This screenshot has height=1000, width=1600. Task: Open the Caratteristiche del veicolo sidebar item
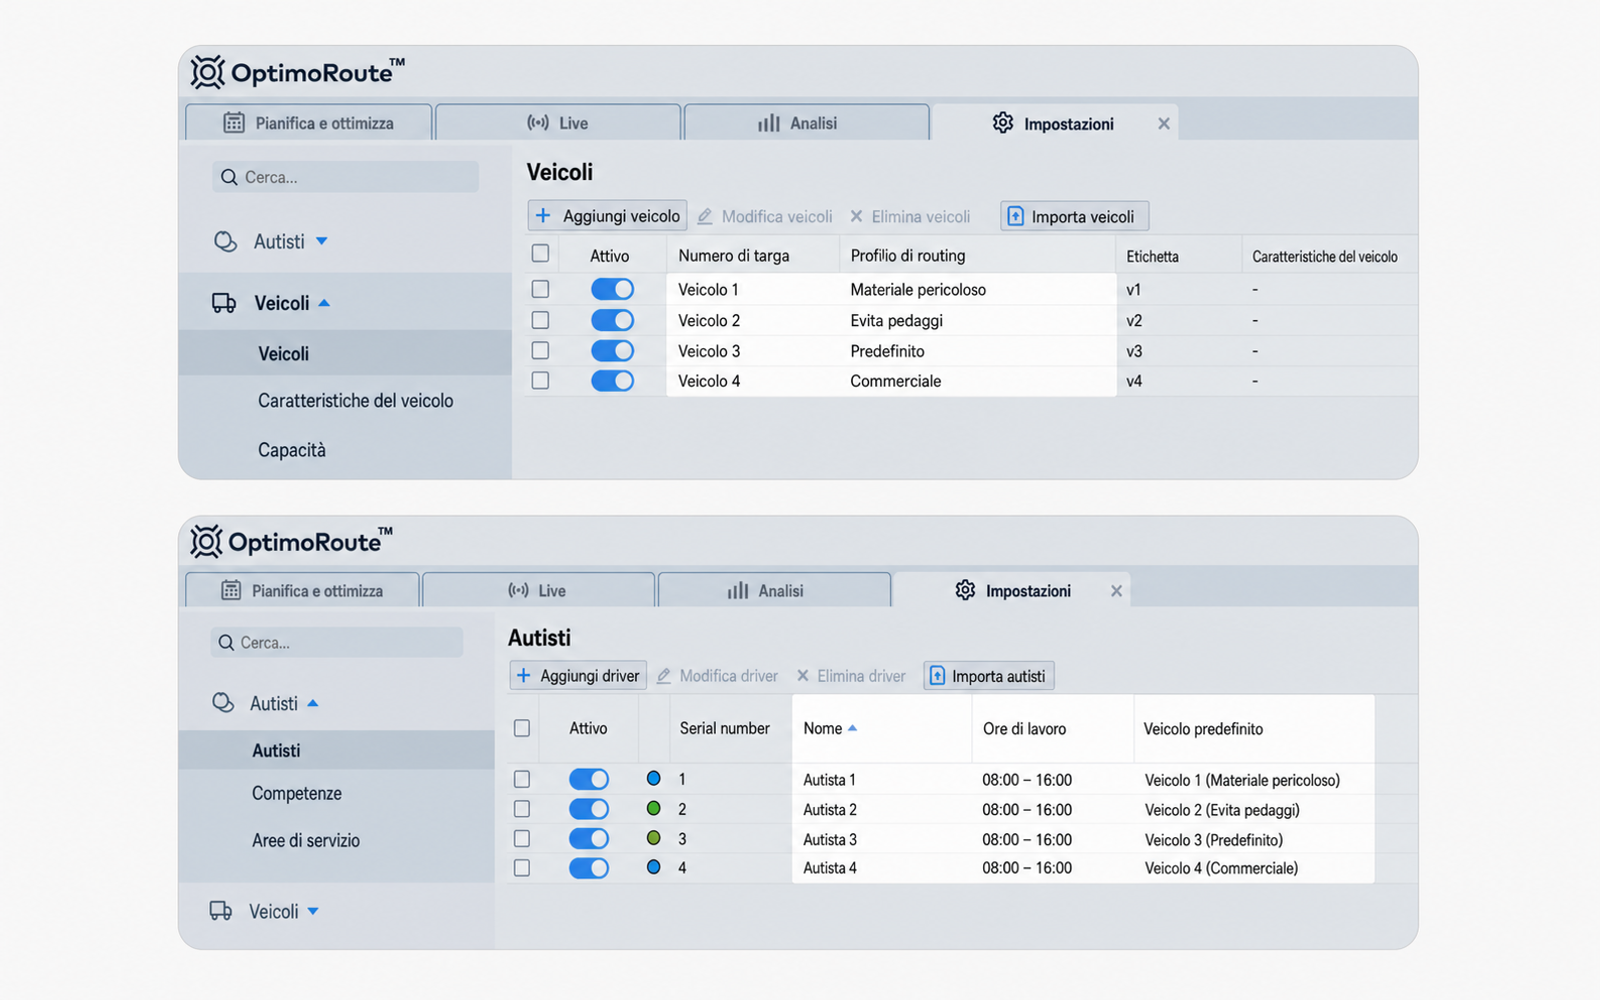345,401
